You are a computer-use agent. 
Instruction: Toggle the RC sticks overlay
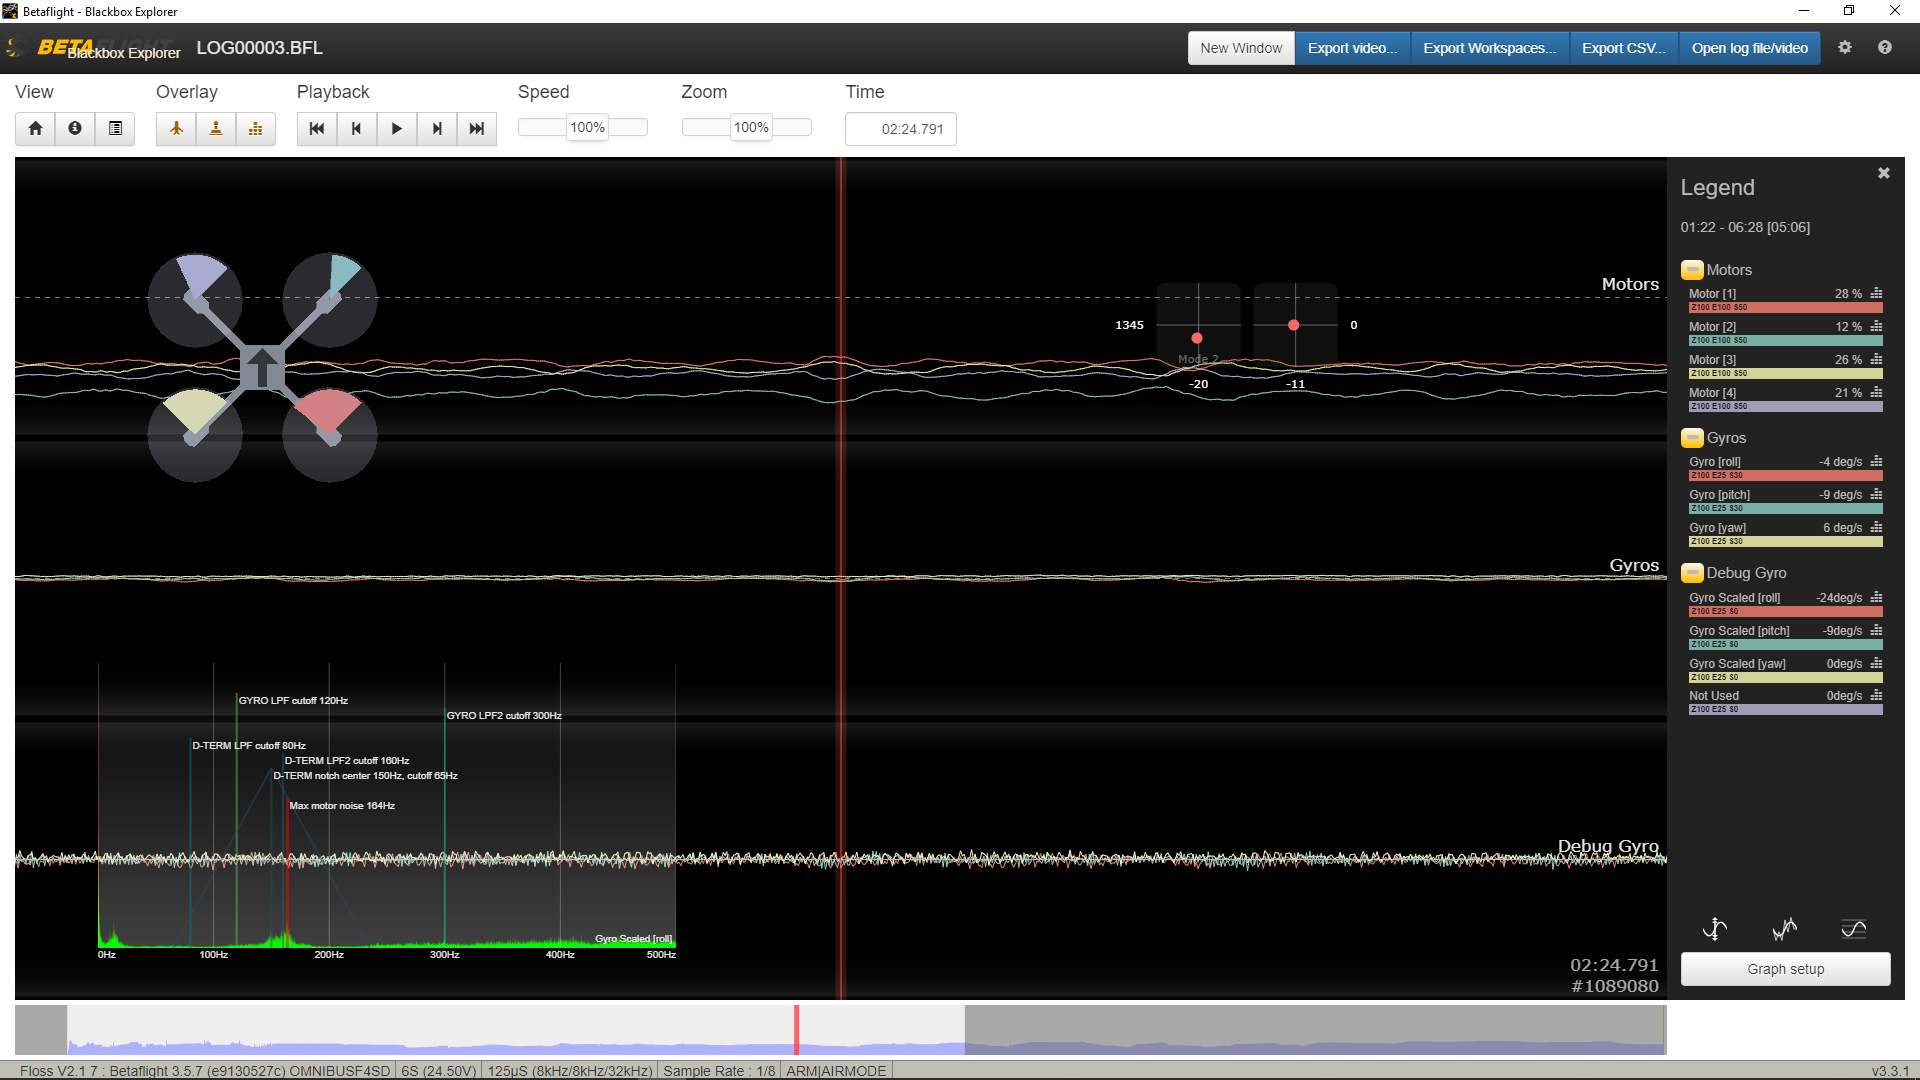tap(216, 128)
